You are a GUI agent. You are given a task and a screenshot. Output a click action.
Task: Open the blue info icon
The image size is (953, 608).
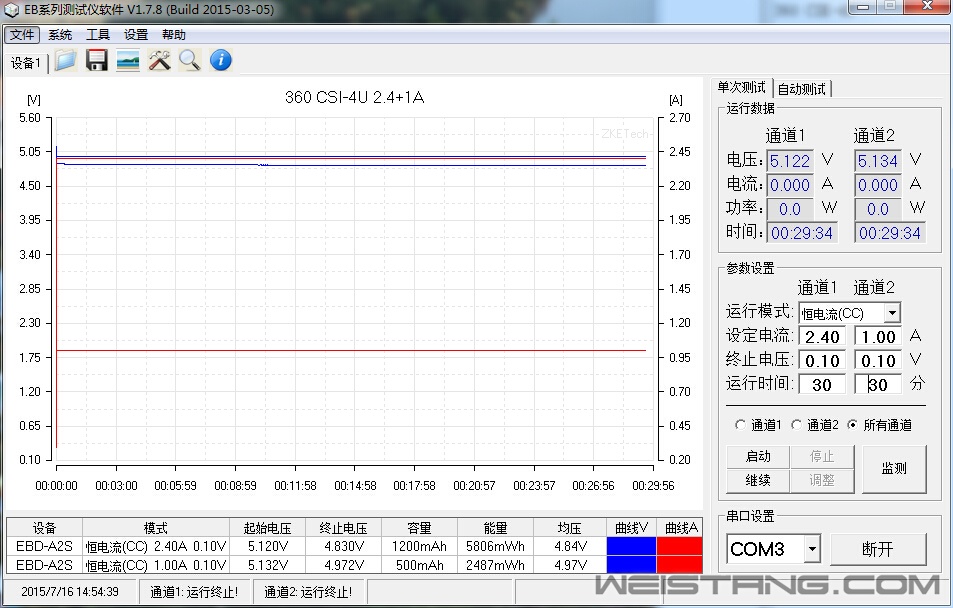[221, 60]
